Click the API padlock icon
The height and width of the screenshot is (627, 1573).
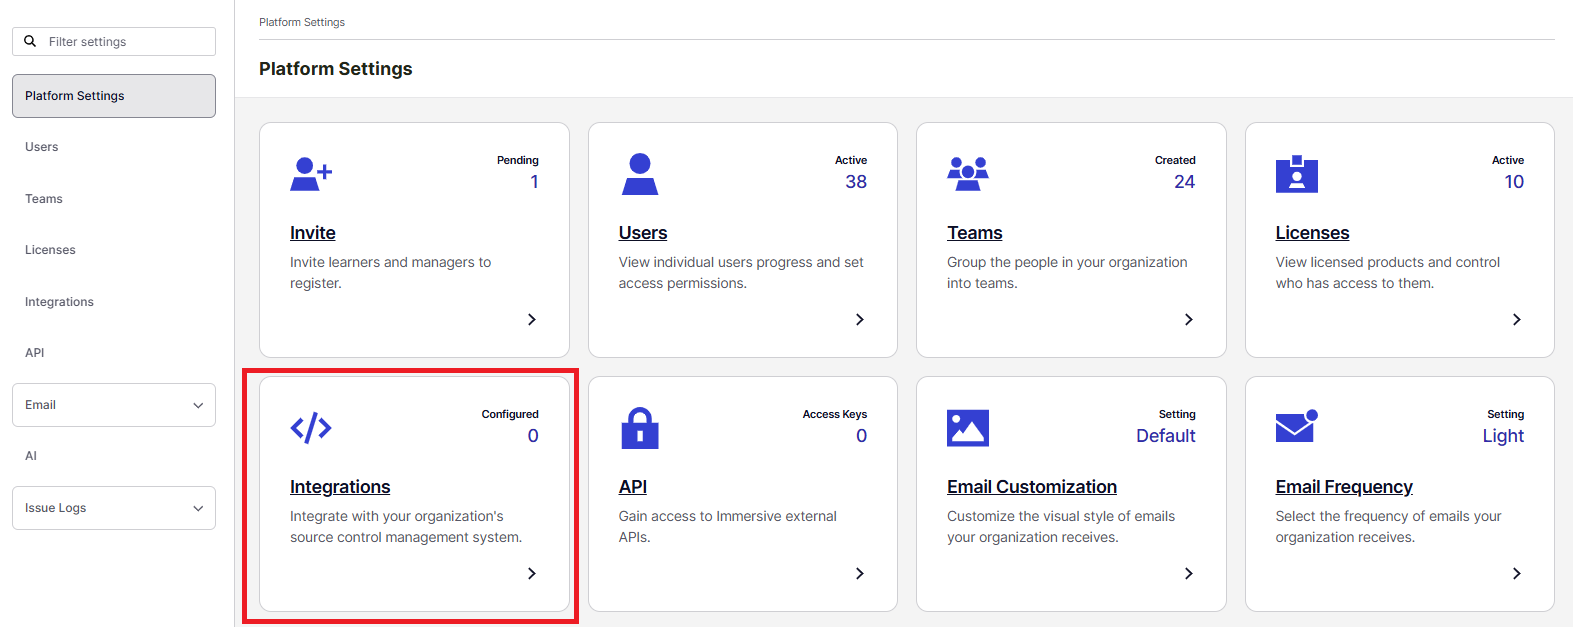point(639,428)
